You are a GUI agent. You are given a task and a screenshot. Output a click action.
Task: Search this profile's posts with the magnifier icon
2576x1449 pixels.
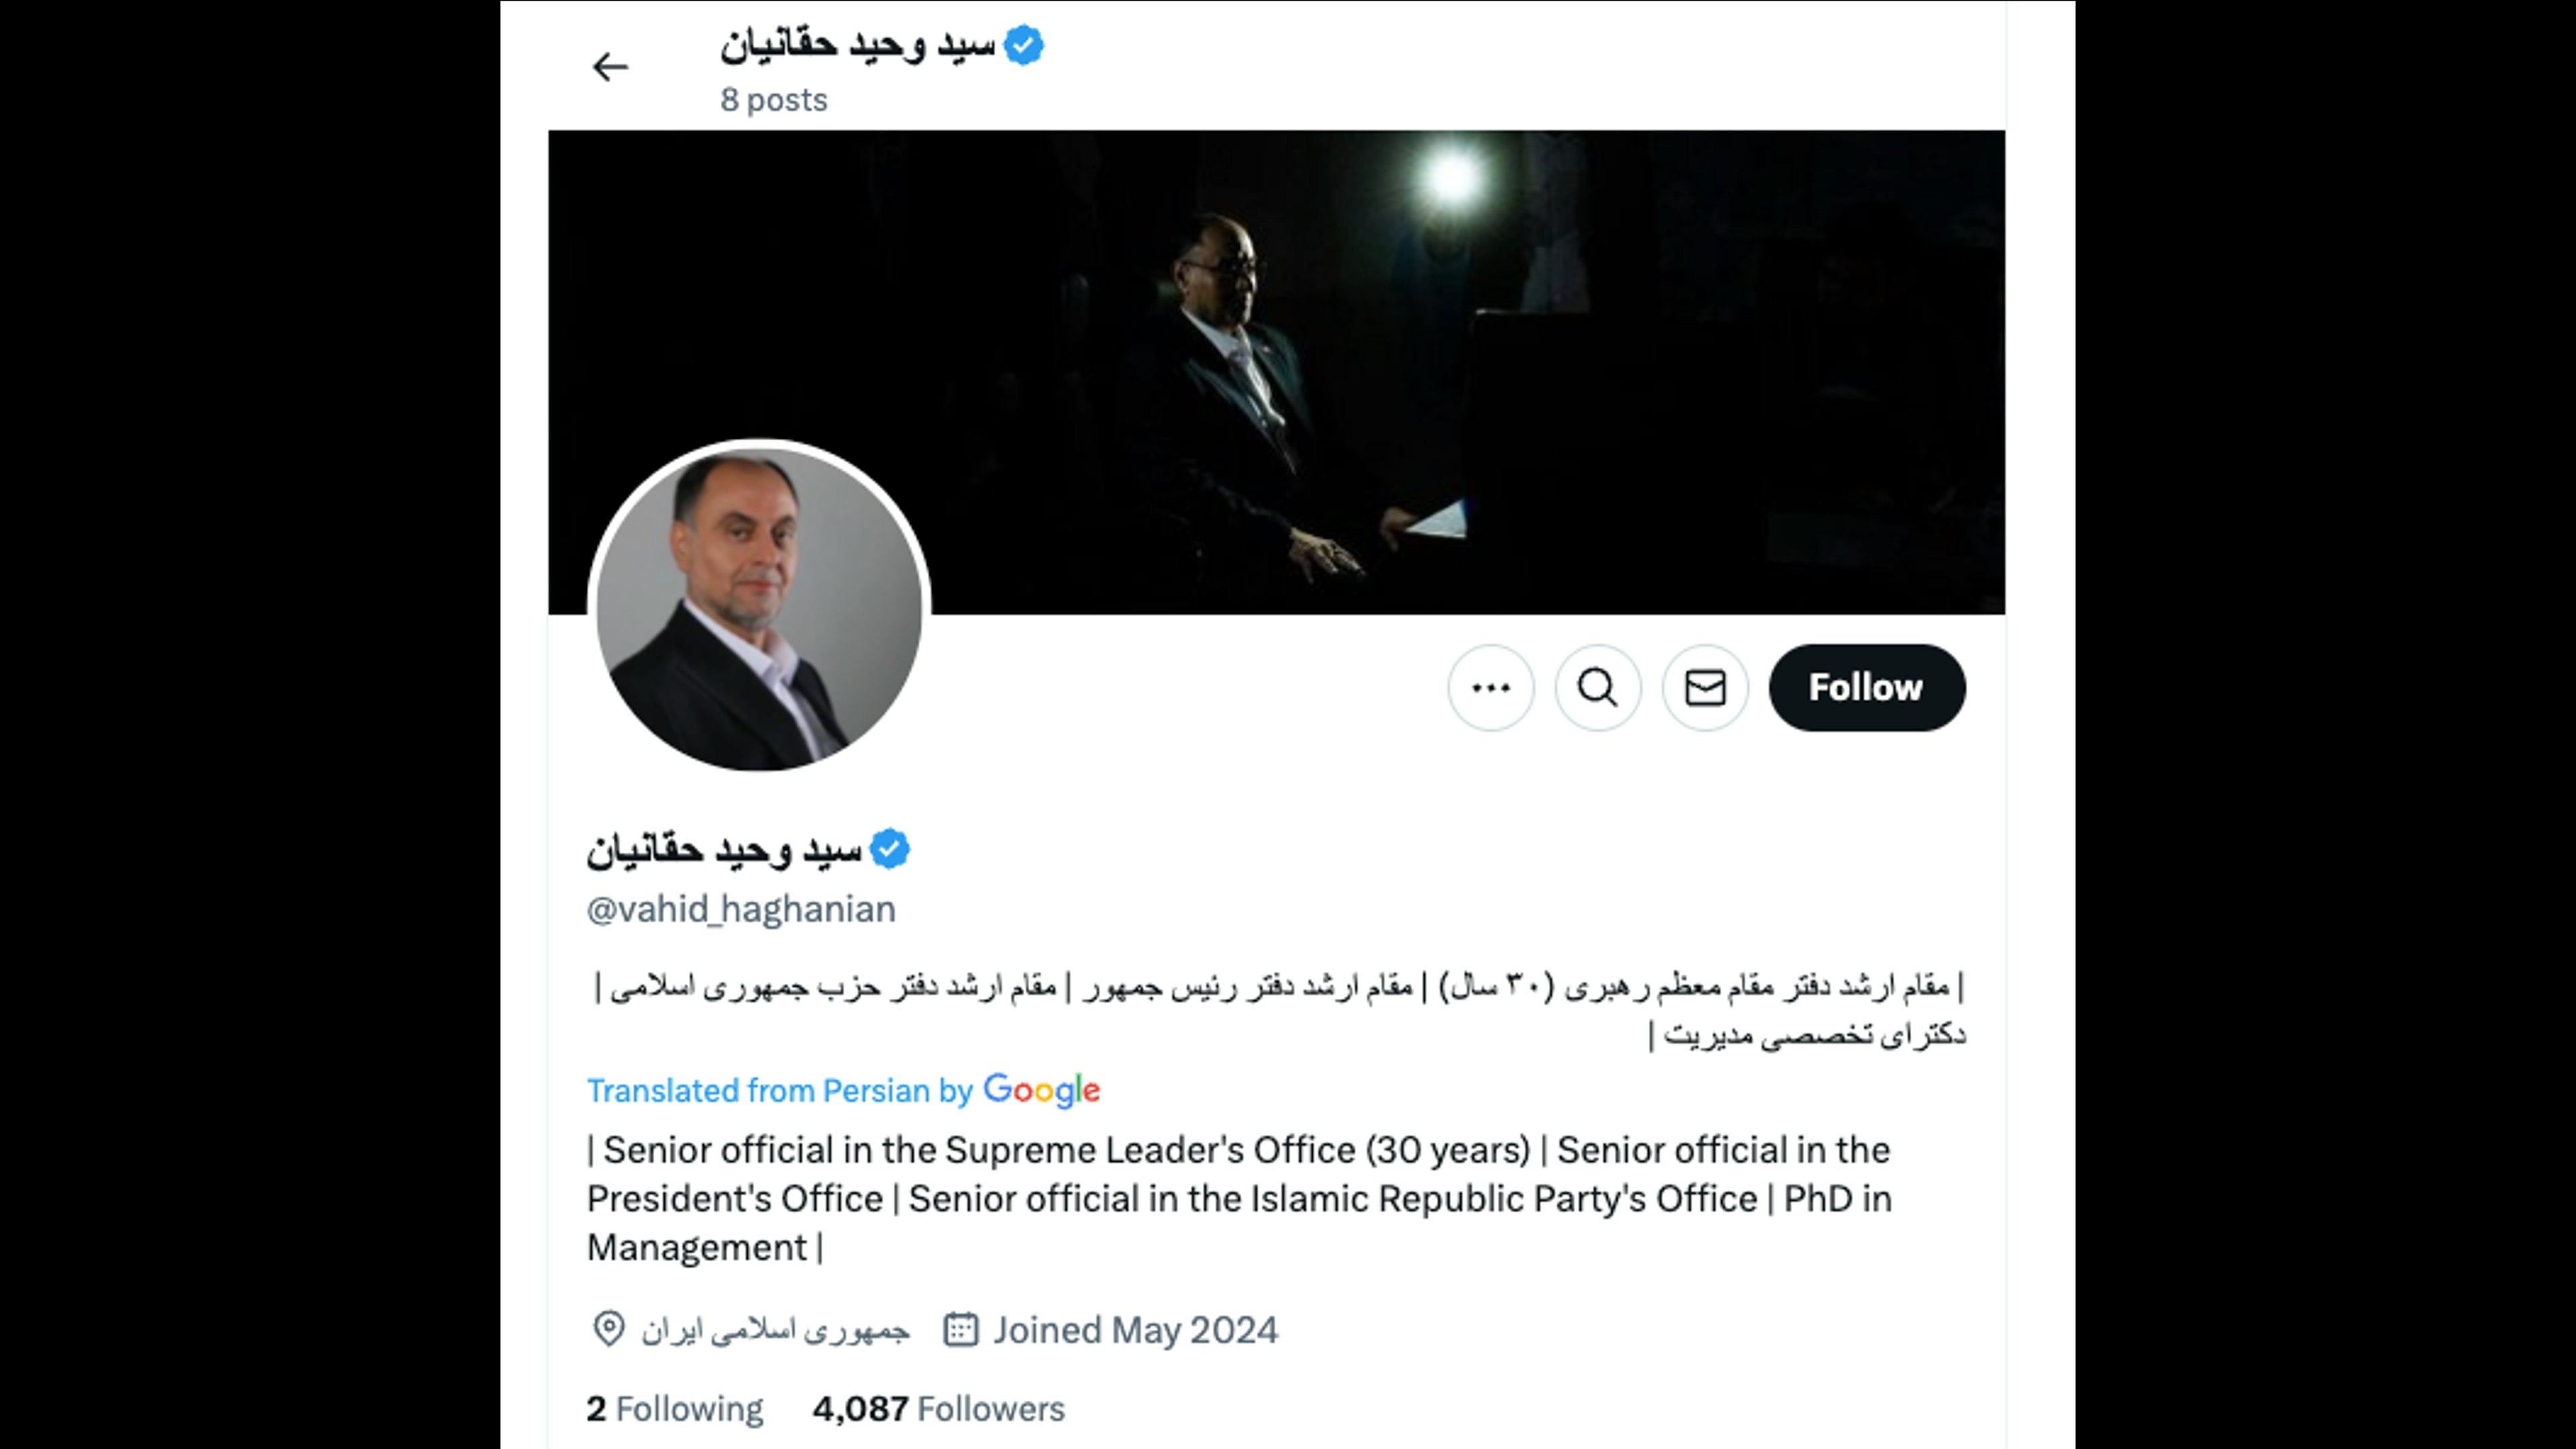[x=1597, y=688]
